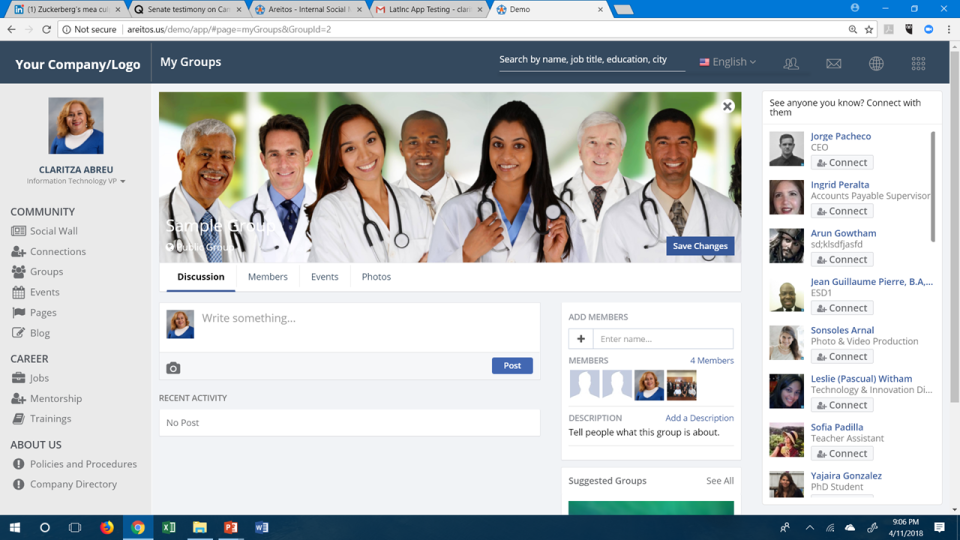Click Save Changes on cover photo

[700, 246]
